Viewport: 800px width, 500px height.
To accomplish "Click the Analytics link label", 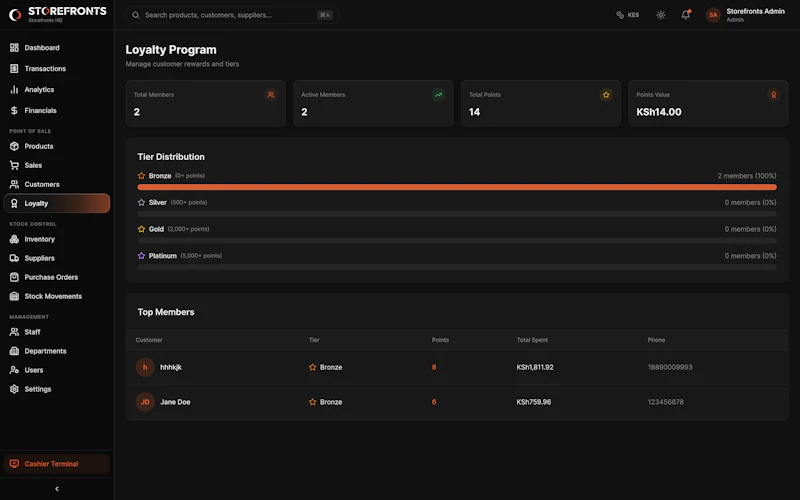I will 39,89.
